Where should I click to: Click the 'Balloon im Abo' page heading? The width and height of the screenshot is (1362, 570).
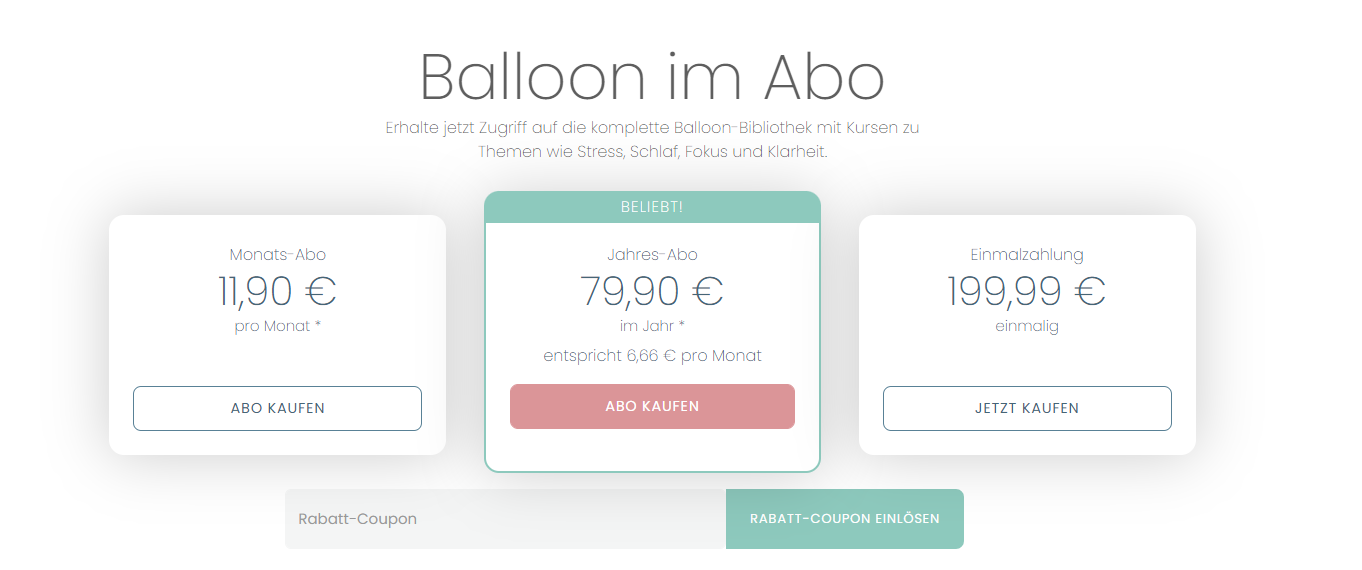(652, 76)
